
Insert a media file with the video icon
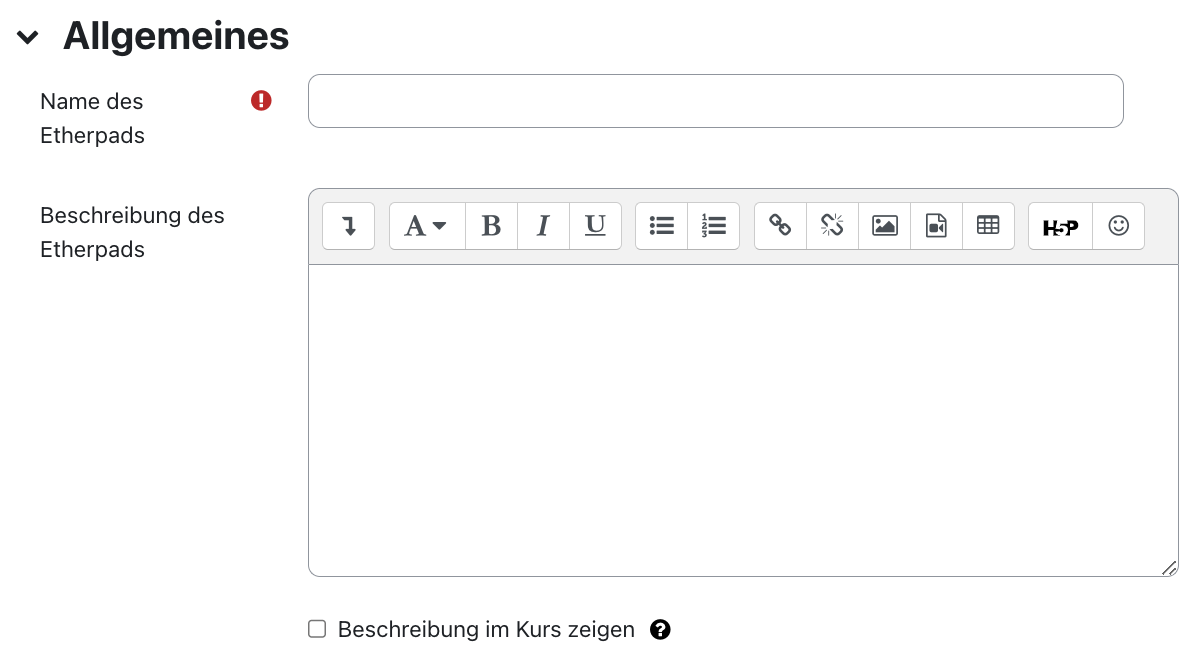(x=936, y=226)
